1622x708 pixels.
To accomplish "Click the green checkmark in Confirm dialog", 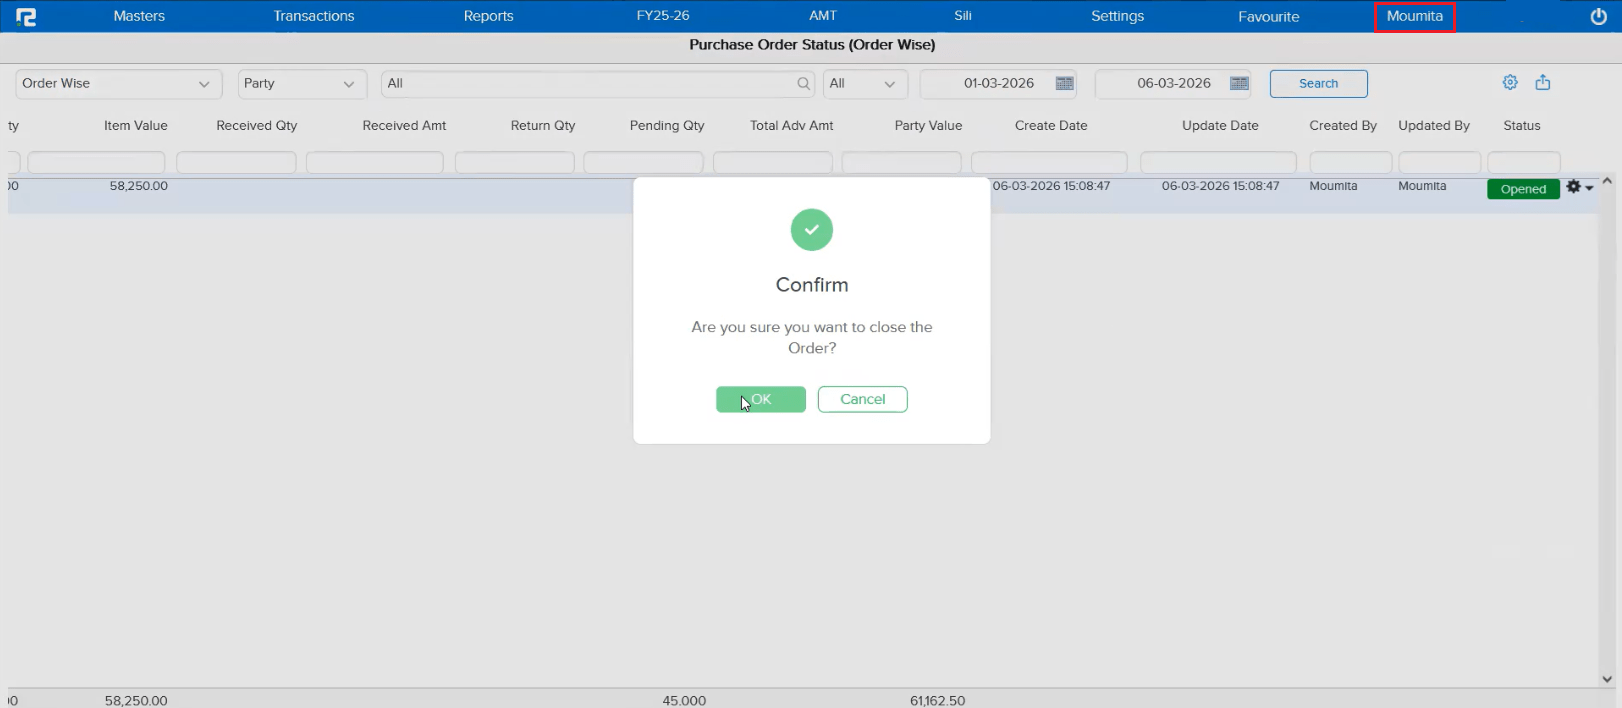I will point(812,230).
